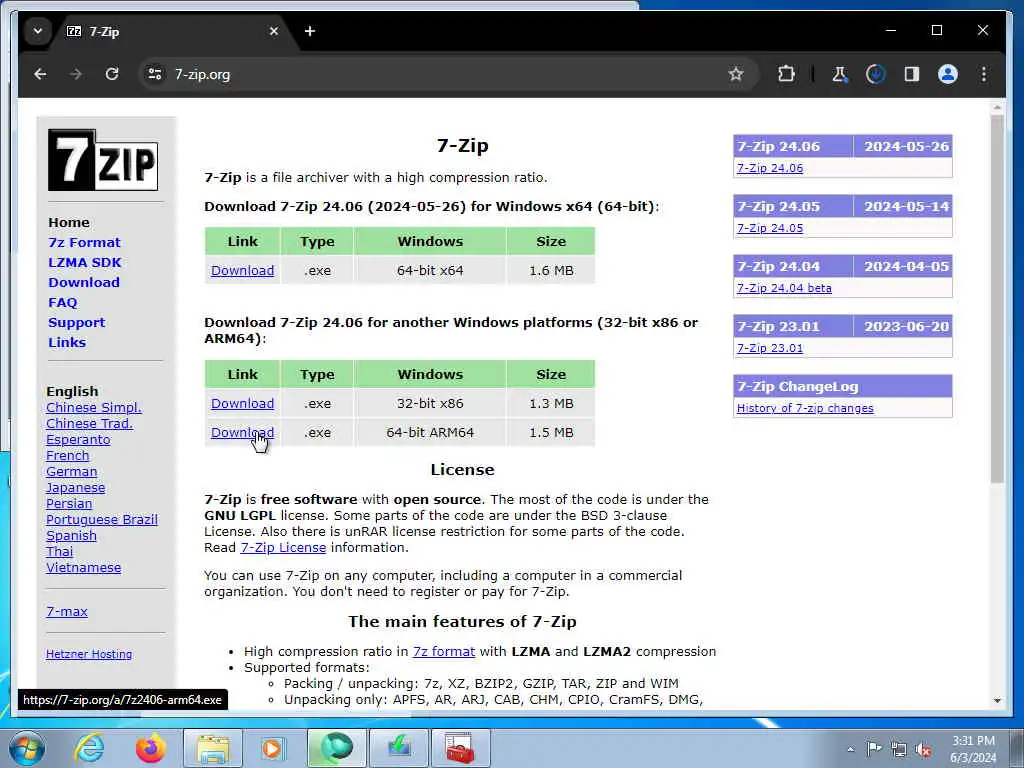Image resolution: width=1024 pixels, height=768 pixels.
Task: Open the 7-Zip License link
Action: coord(283,548)
